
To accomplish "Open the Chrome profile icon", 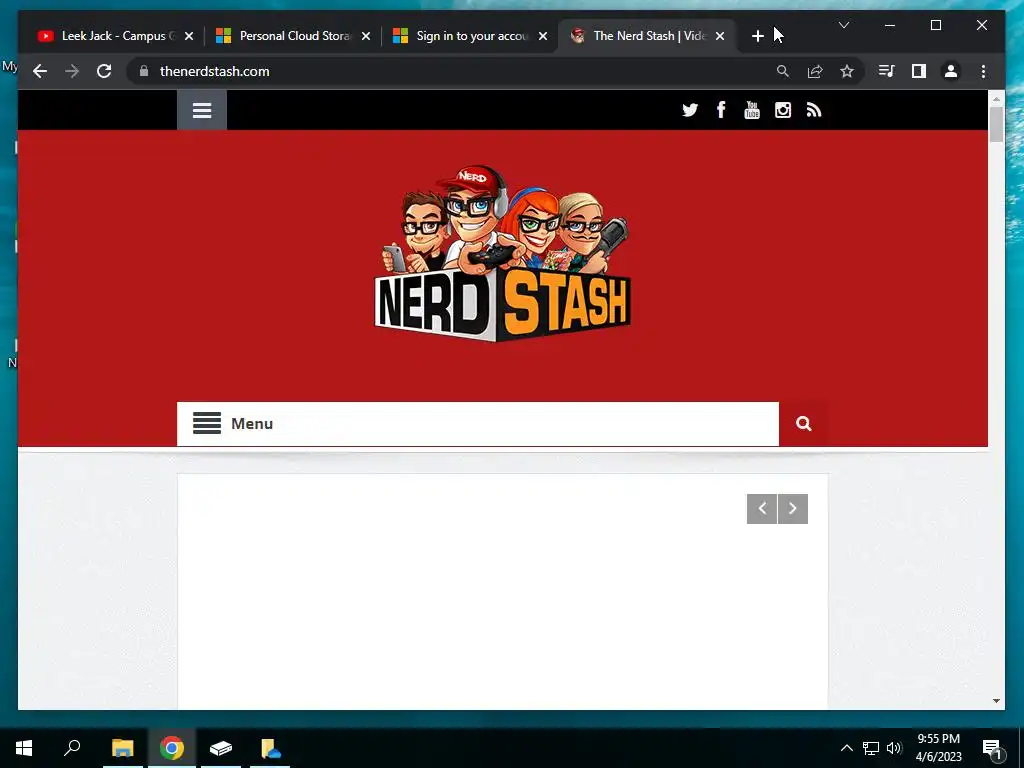I will (951, 71).
